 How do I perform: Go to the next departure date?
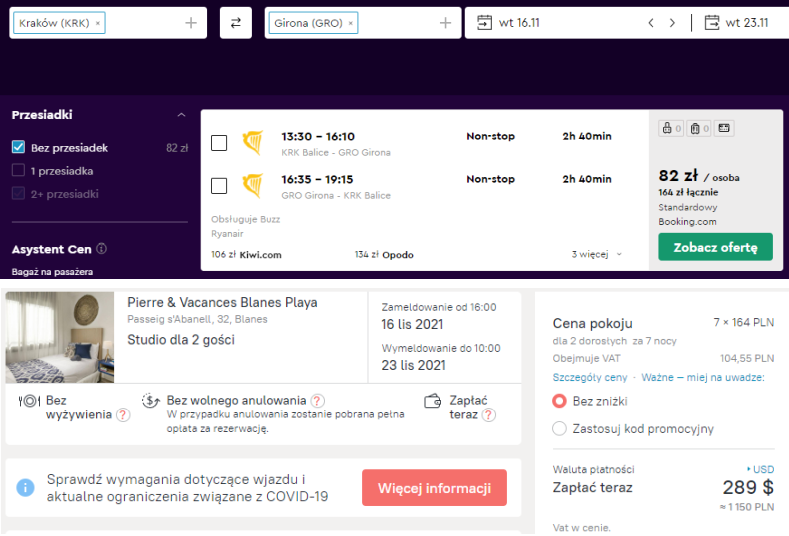673,23
